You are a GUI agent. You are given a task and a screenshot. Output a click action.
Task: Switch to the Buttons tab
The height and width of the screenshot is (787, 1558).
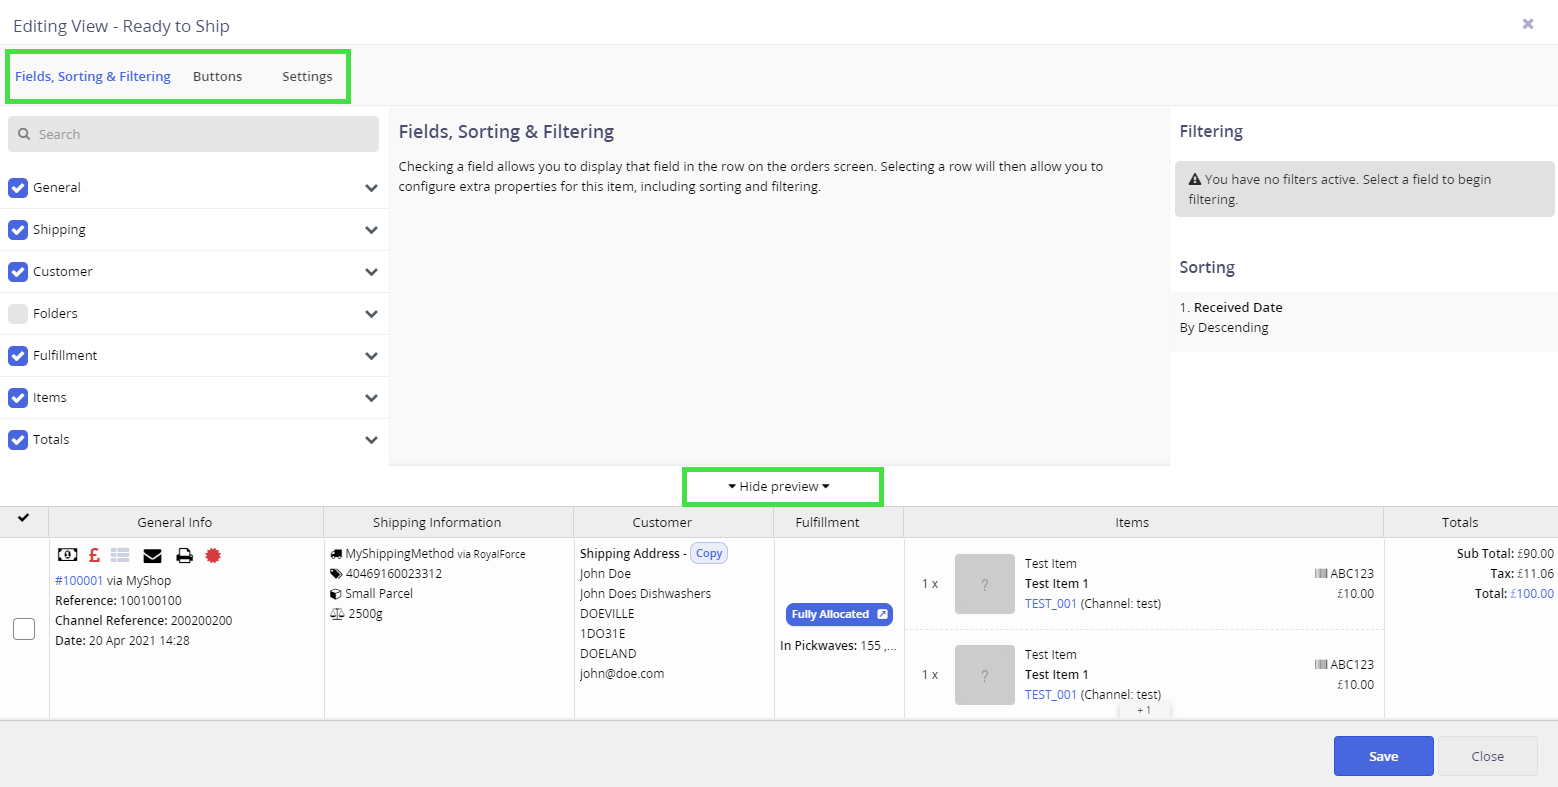pyautogui.click(x=217, y=77)
